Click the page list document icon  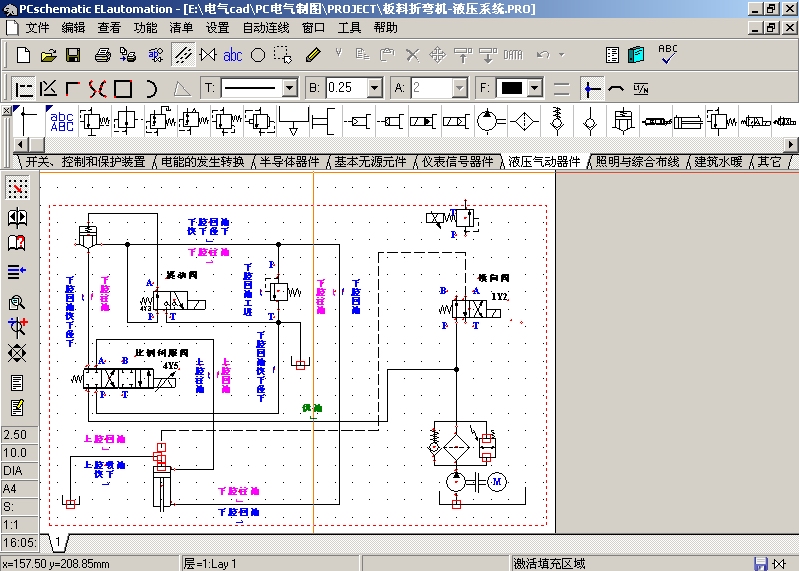tap(17, 383)
